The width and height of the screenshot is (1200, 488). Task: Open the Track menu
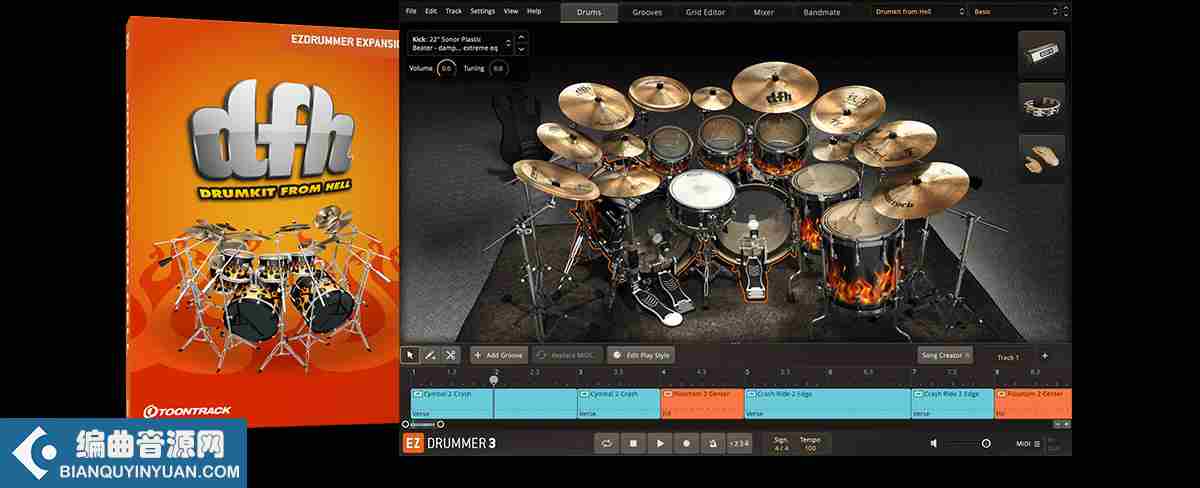click(454, 11)
